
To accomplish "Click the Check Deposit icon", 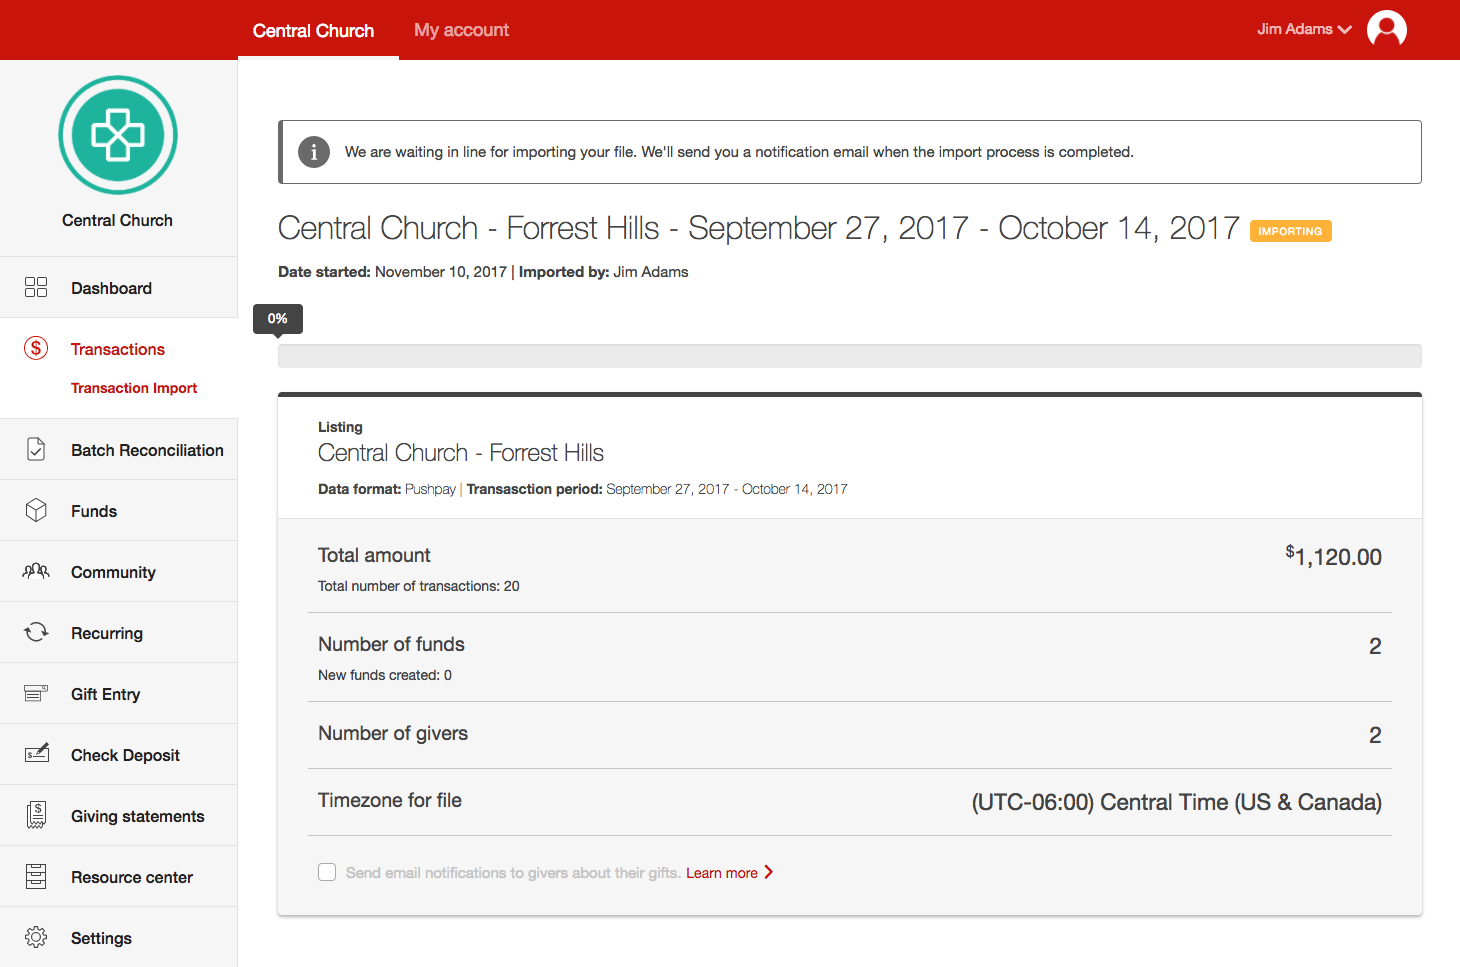I will (x=36, y=754).
